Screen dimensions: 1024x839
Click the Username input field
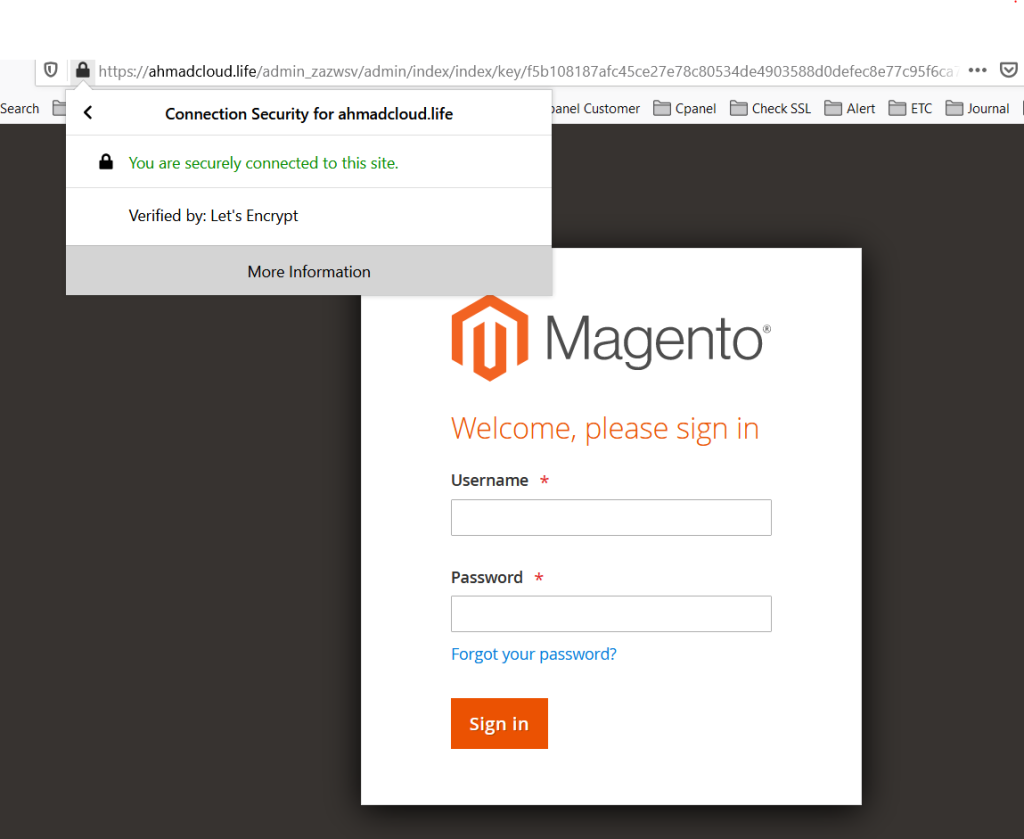coord(611,517)
